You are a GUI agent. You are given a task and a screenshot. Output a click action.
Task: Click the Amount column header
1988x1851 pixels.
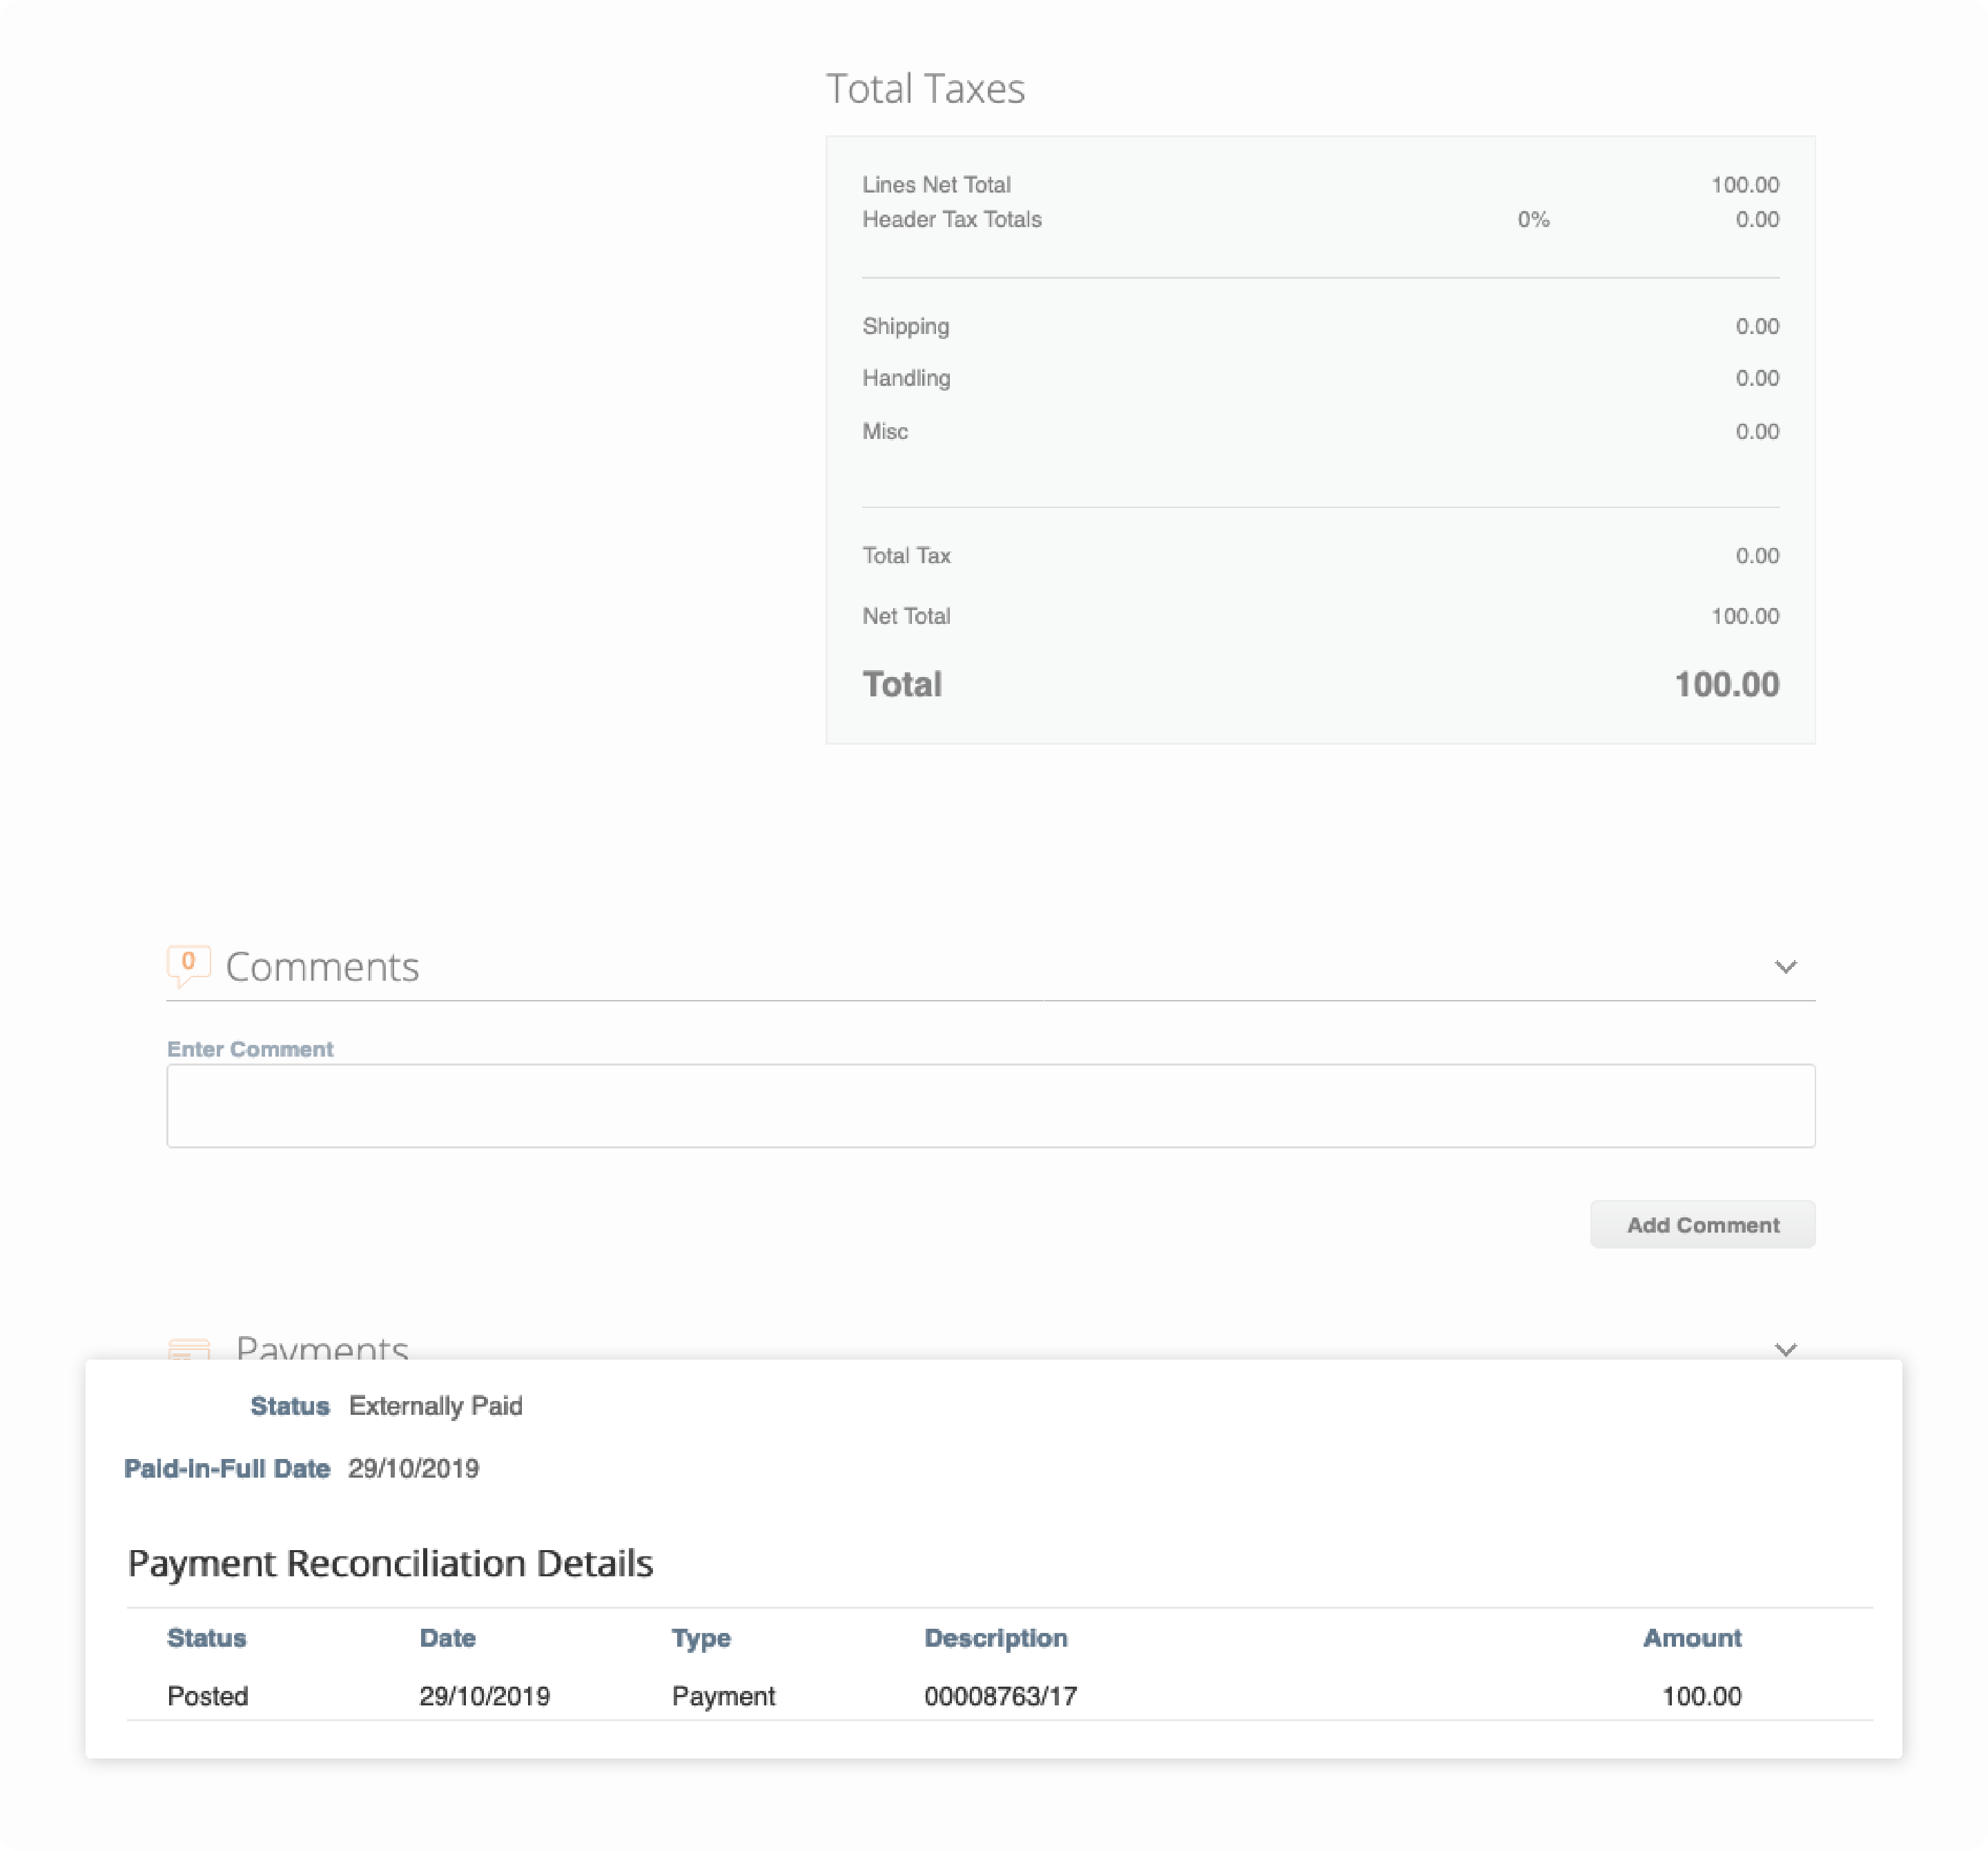(x=1692, y=1637)
